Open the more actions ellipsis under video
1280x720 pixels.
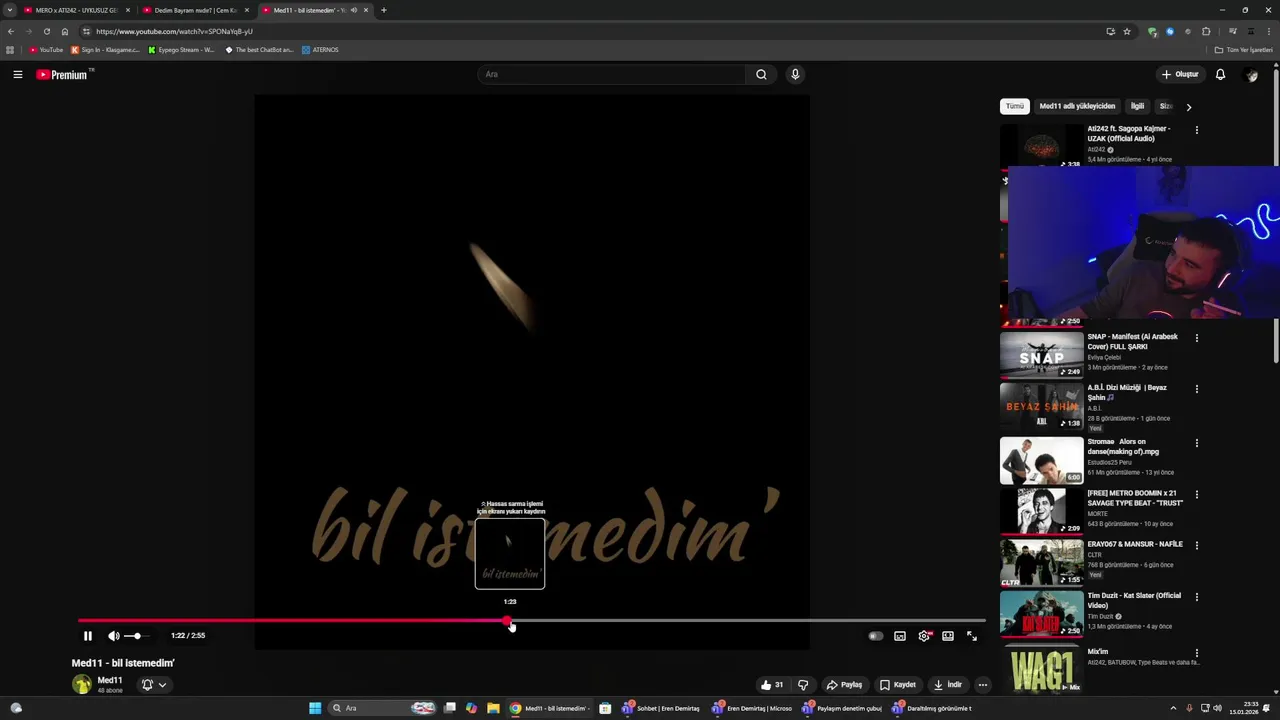pyautogui.click(x=983, y=685)
